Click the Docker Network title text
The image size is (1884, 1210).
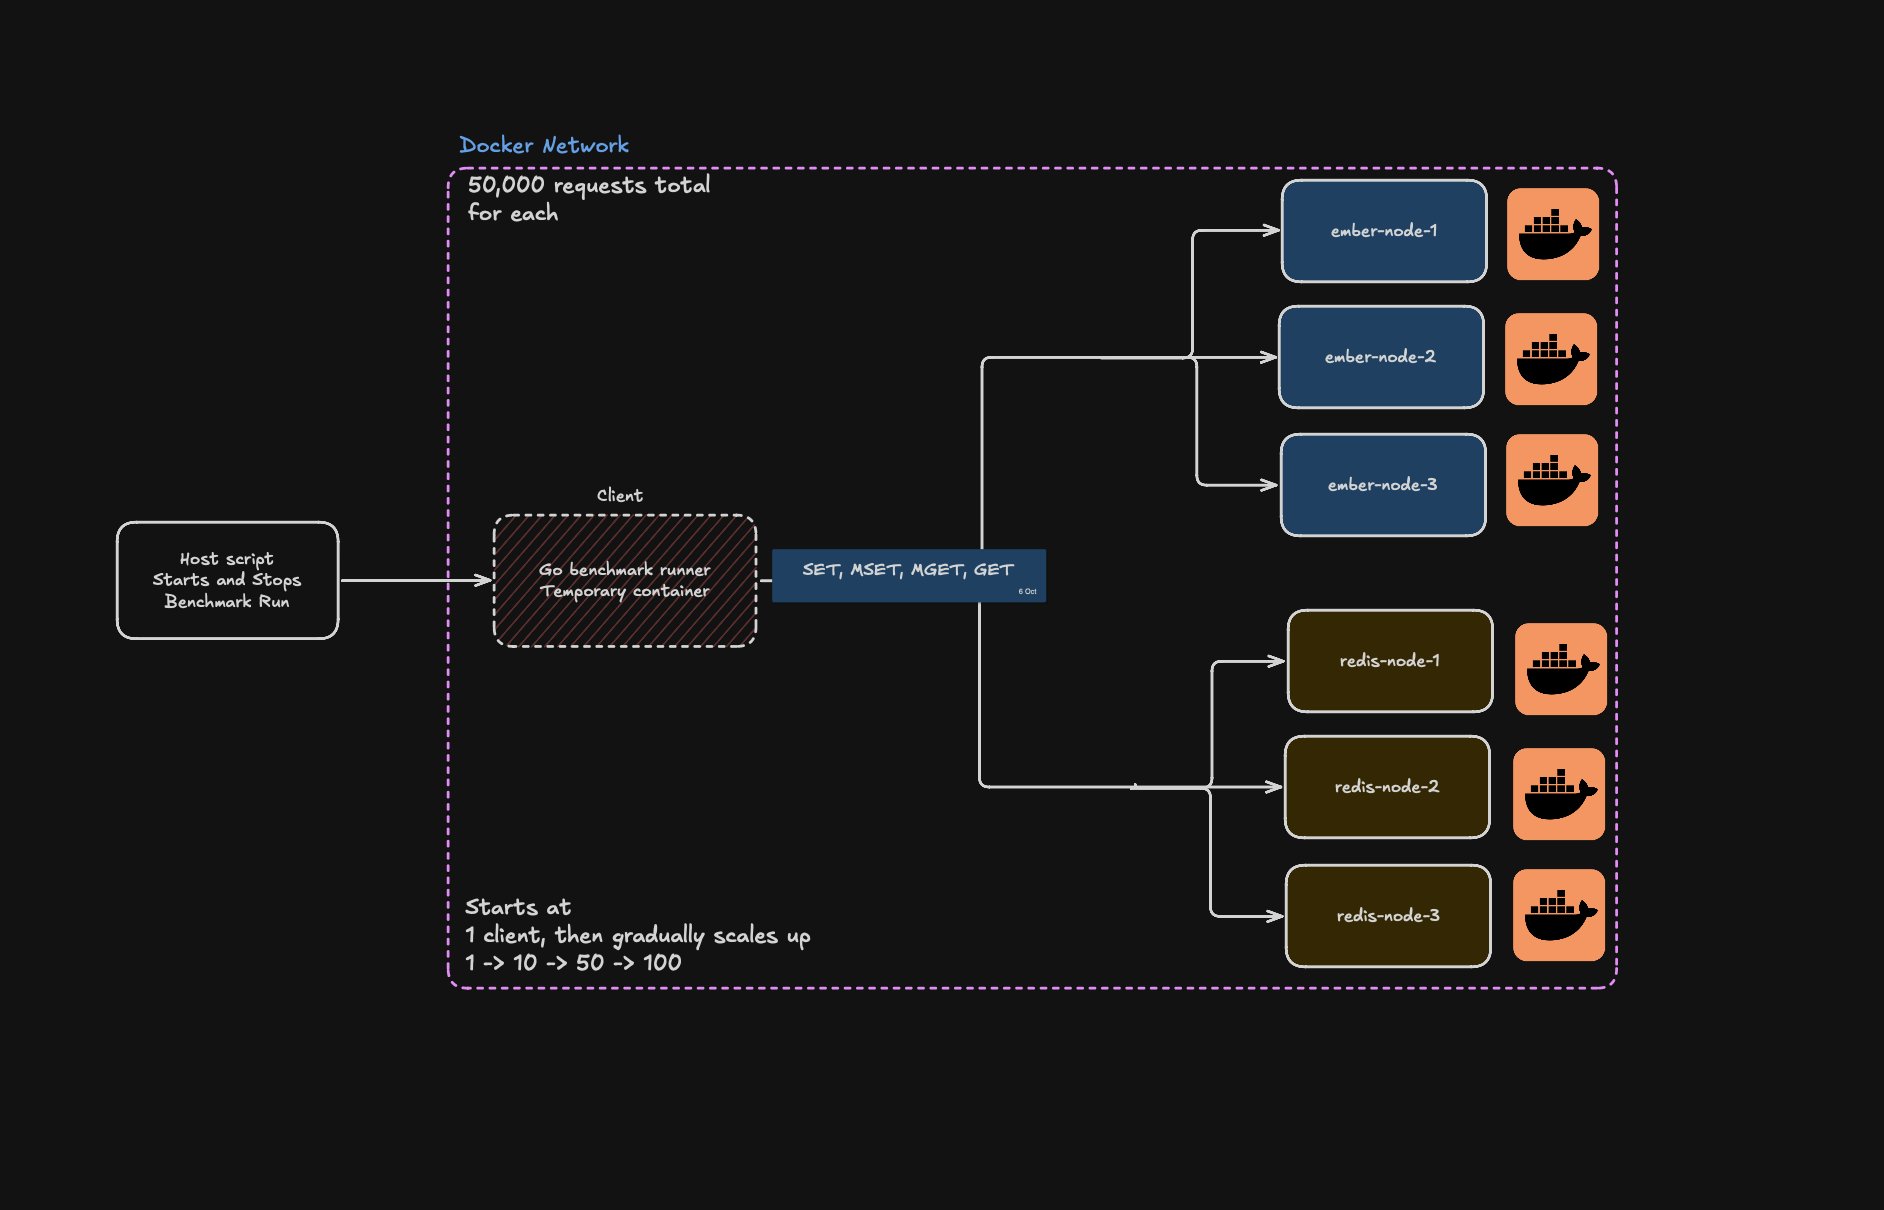(544, 145)
